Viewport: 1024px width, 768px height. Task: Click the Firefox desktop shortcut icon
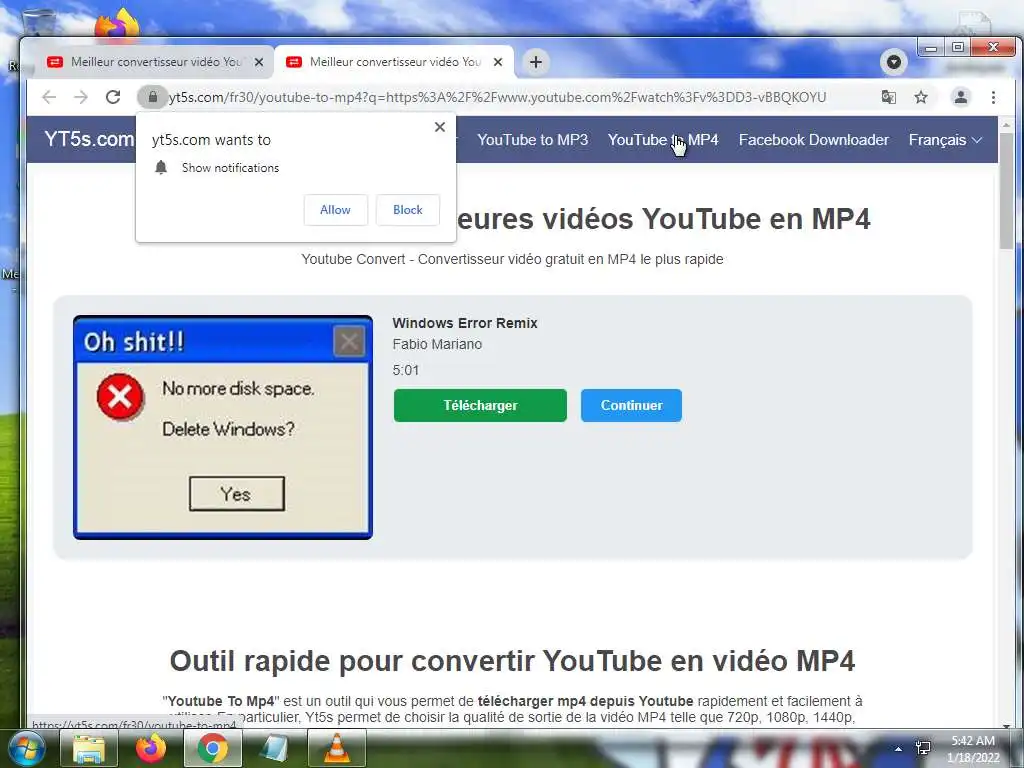(x=117, y=26)
